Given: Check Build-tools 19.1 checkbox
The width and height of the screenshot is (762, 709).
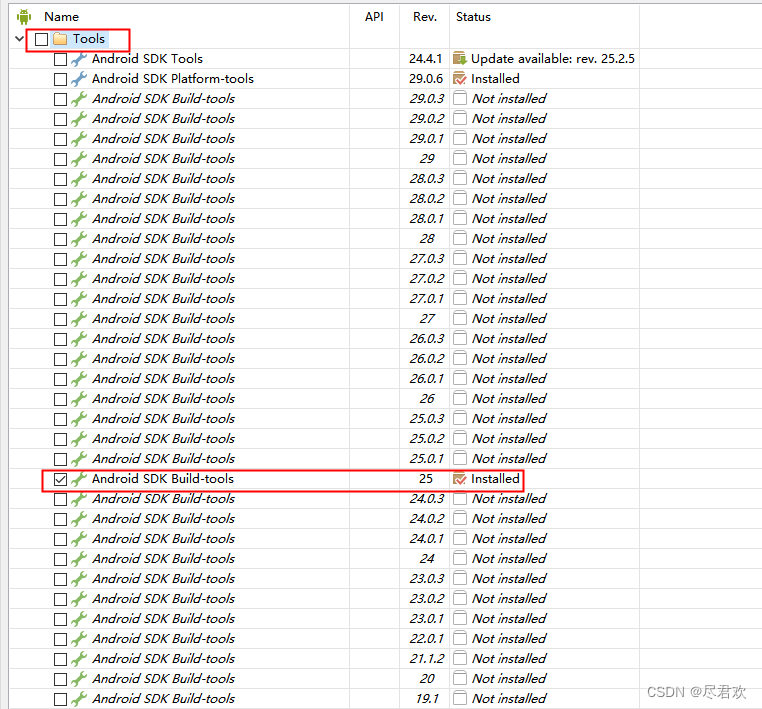Looking at the screenshot, I should pos(60,699).
